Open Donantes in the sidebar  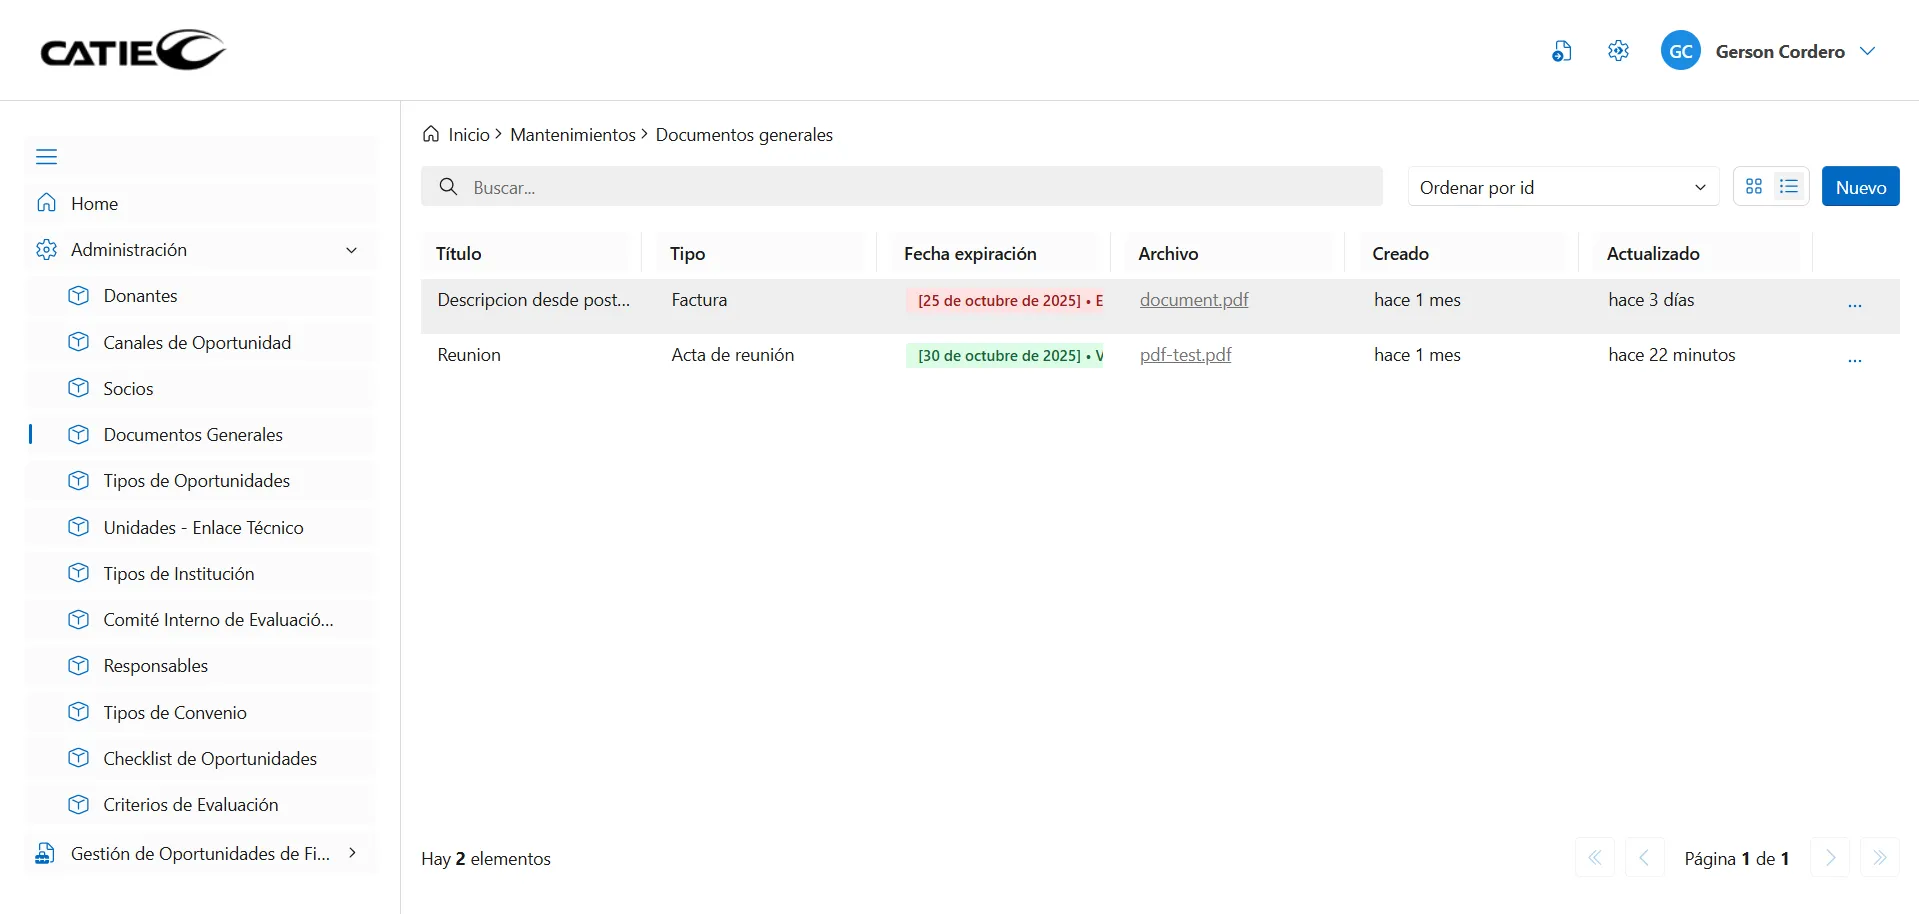(x=140, y=296)
